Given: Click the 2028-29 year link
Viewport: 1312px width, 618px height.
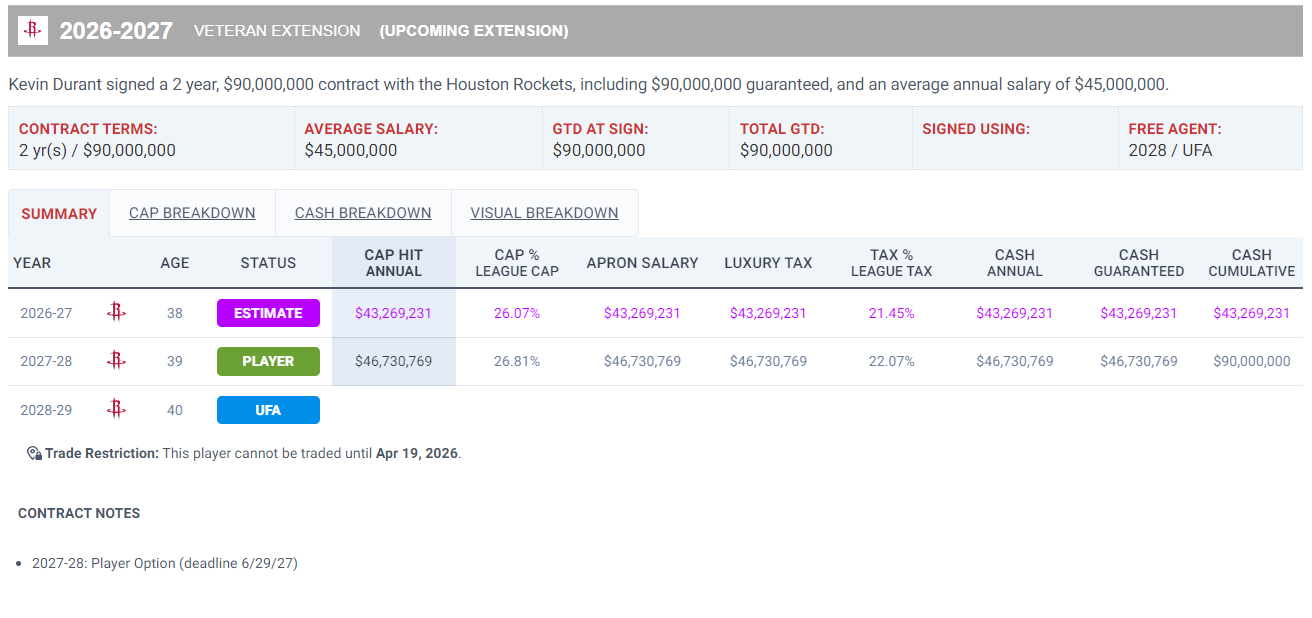Looking at the screenshot, I should coord(46,409).
